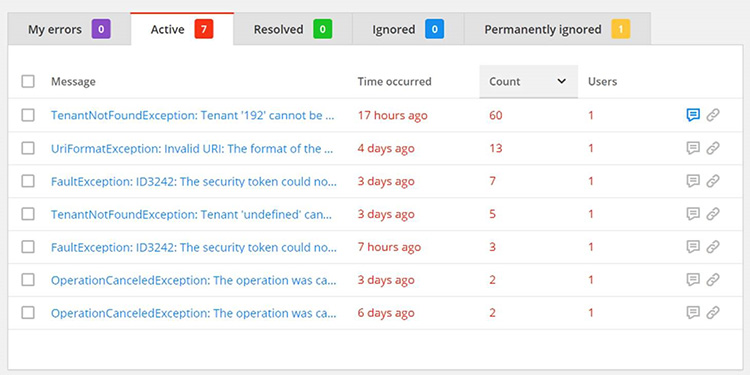Image resolution: width=750 pixels, height=375 pixels.
Task: Open TenantNotFoundException Tenant 'undefined' error link
Action: (x=191, y=214)
